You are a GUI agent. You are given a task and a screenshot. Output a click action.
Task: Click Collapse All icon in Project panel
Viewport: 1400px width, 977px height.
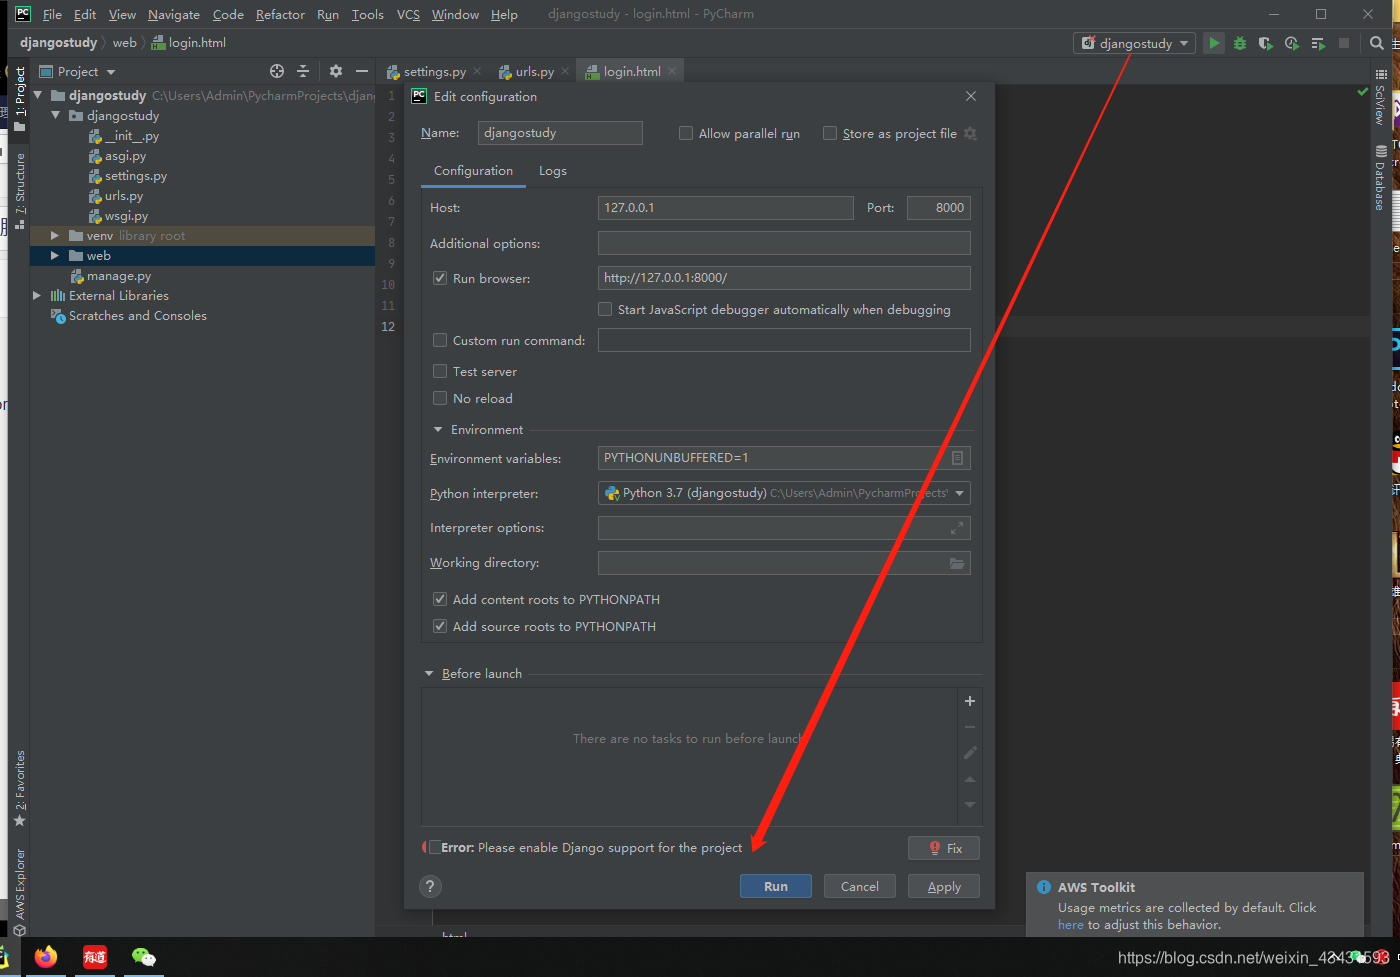click(x=303, y=71)
